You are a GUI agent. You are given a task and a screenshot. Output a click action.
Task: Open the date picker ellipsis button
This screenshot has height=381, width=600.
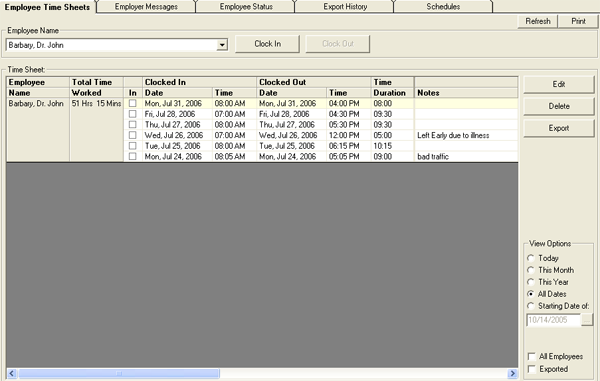point(587,320)
